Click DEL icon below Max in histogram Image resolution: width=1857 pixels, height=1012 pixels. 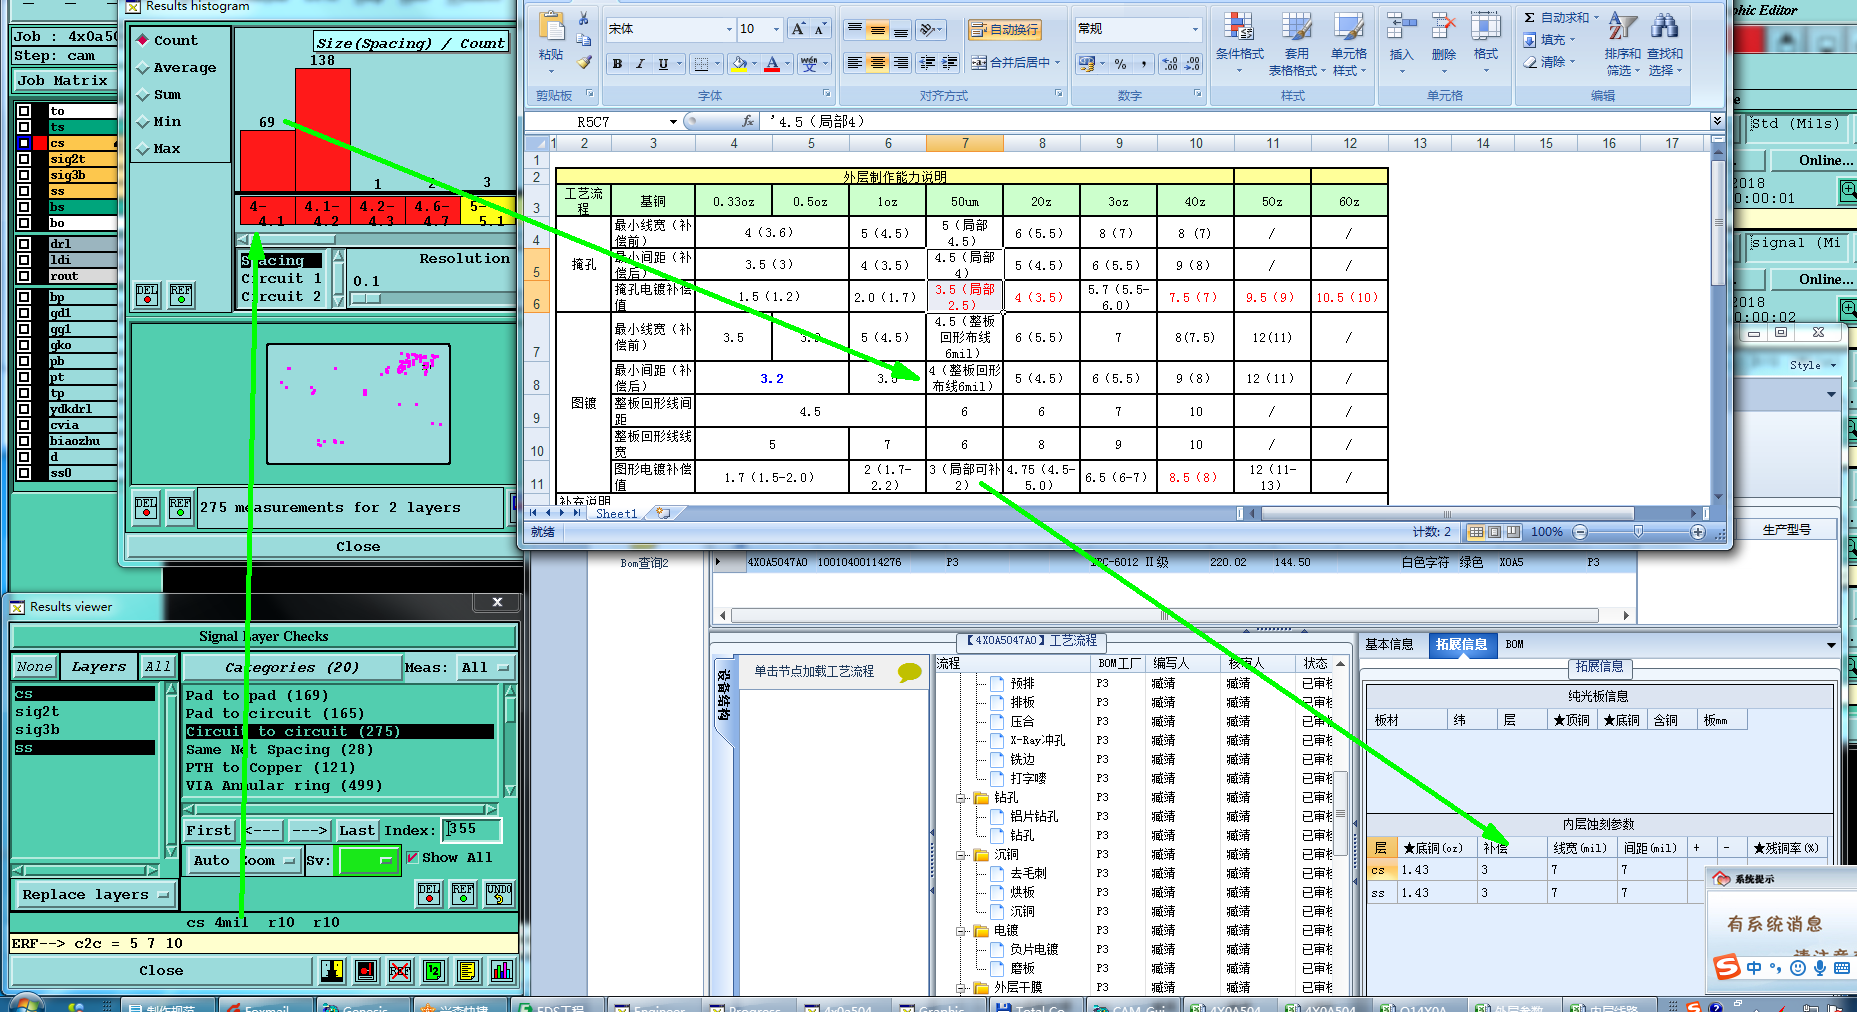coord(147,295)
